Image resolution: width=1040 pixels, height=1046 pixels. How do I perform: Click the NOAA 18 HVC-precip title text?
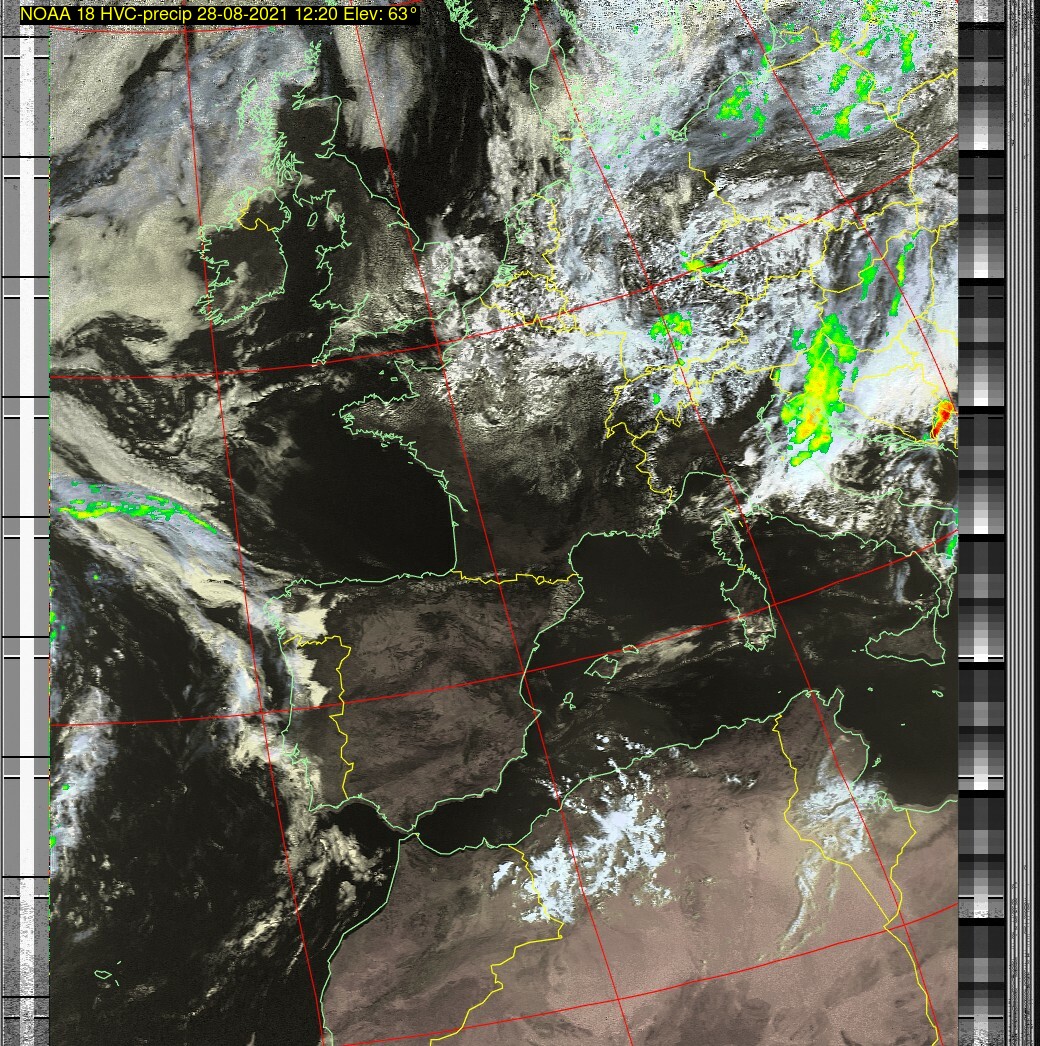coord(220,15)
